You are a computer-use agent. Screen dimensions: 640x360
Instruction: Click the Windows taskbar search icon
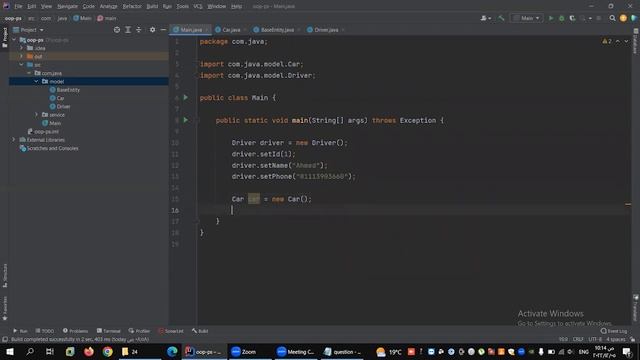(30, 351)
